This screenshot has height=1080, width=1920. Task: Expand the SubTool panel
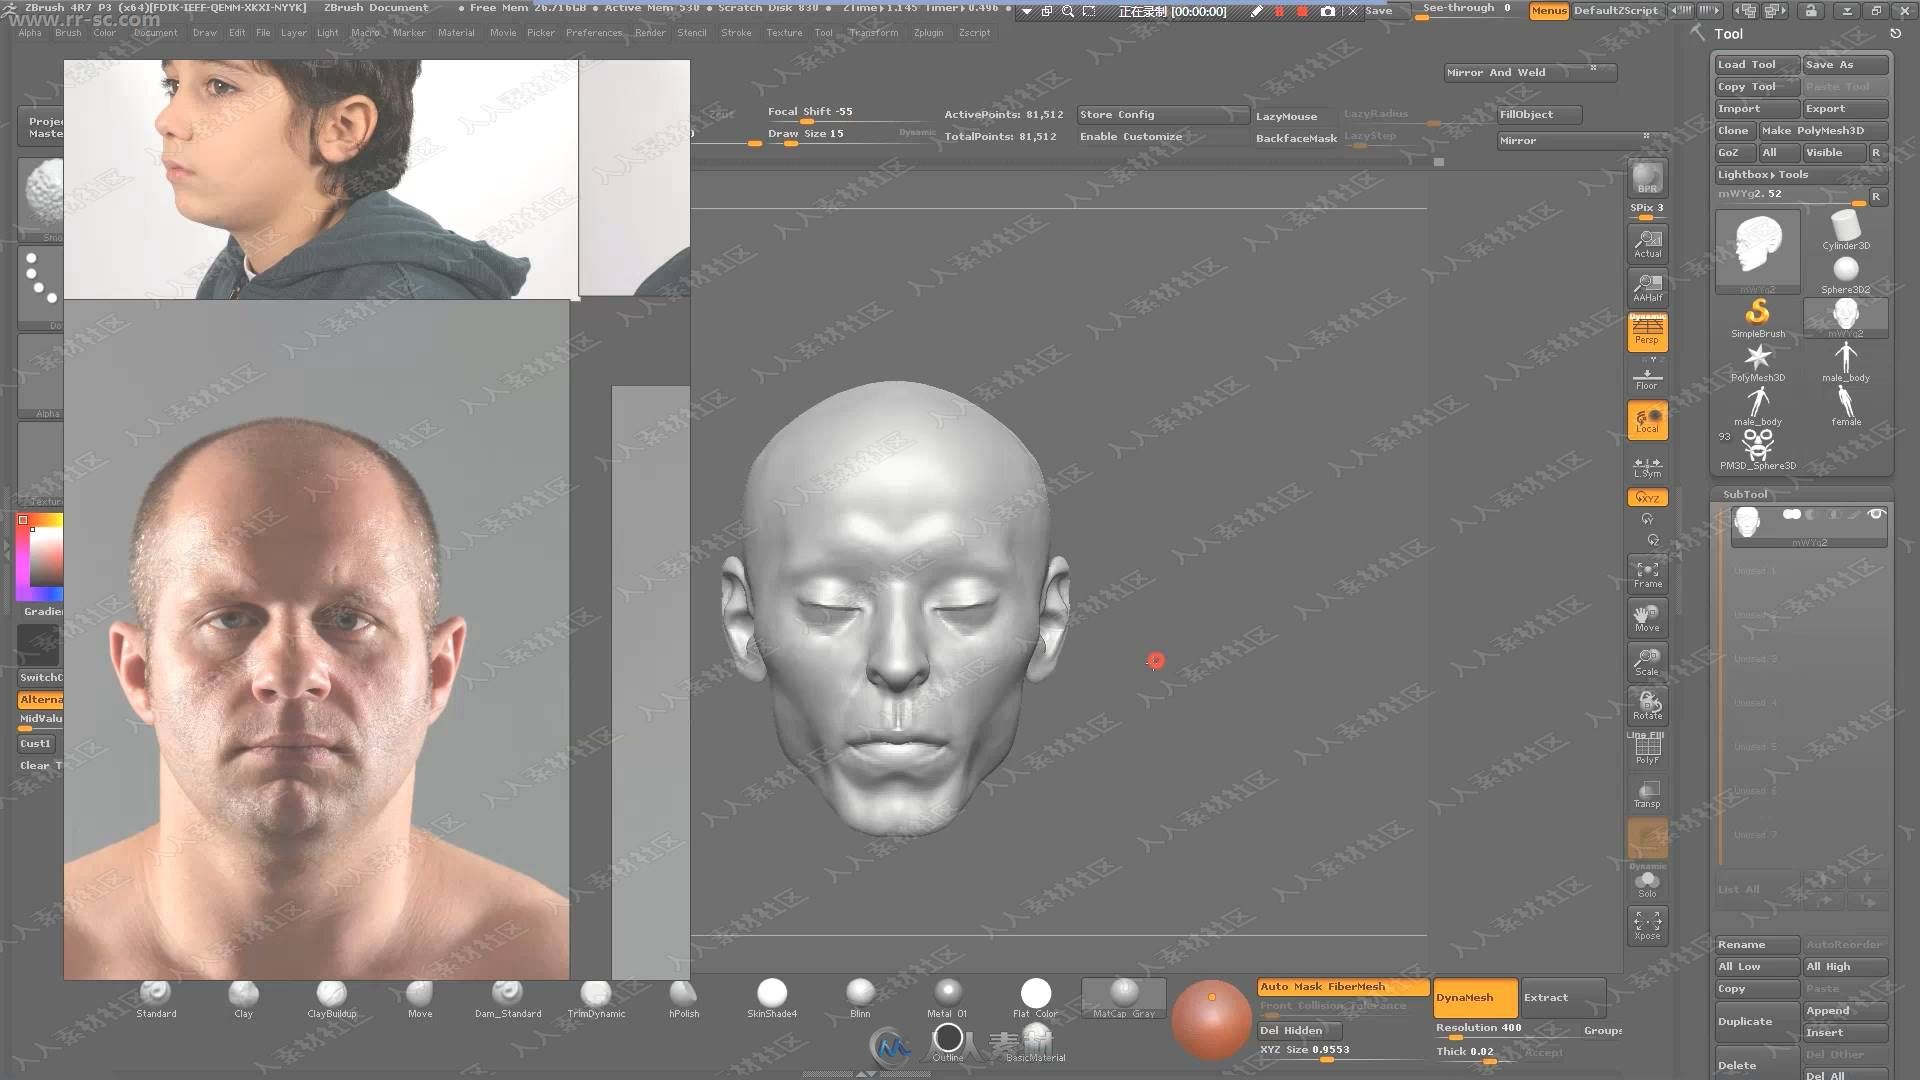tap(1743, 493)
